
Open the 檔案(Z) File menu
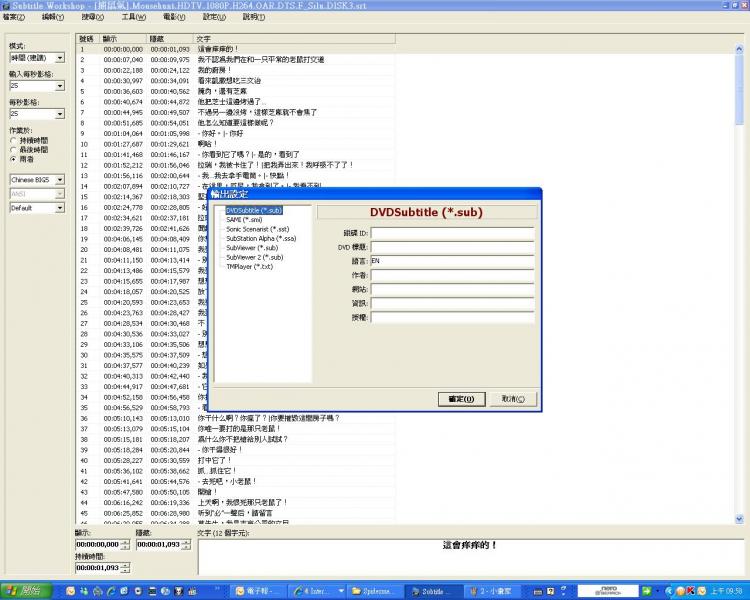pyautogui.click(x=13, y=17)
